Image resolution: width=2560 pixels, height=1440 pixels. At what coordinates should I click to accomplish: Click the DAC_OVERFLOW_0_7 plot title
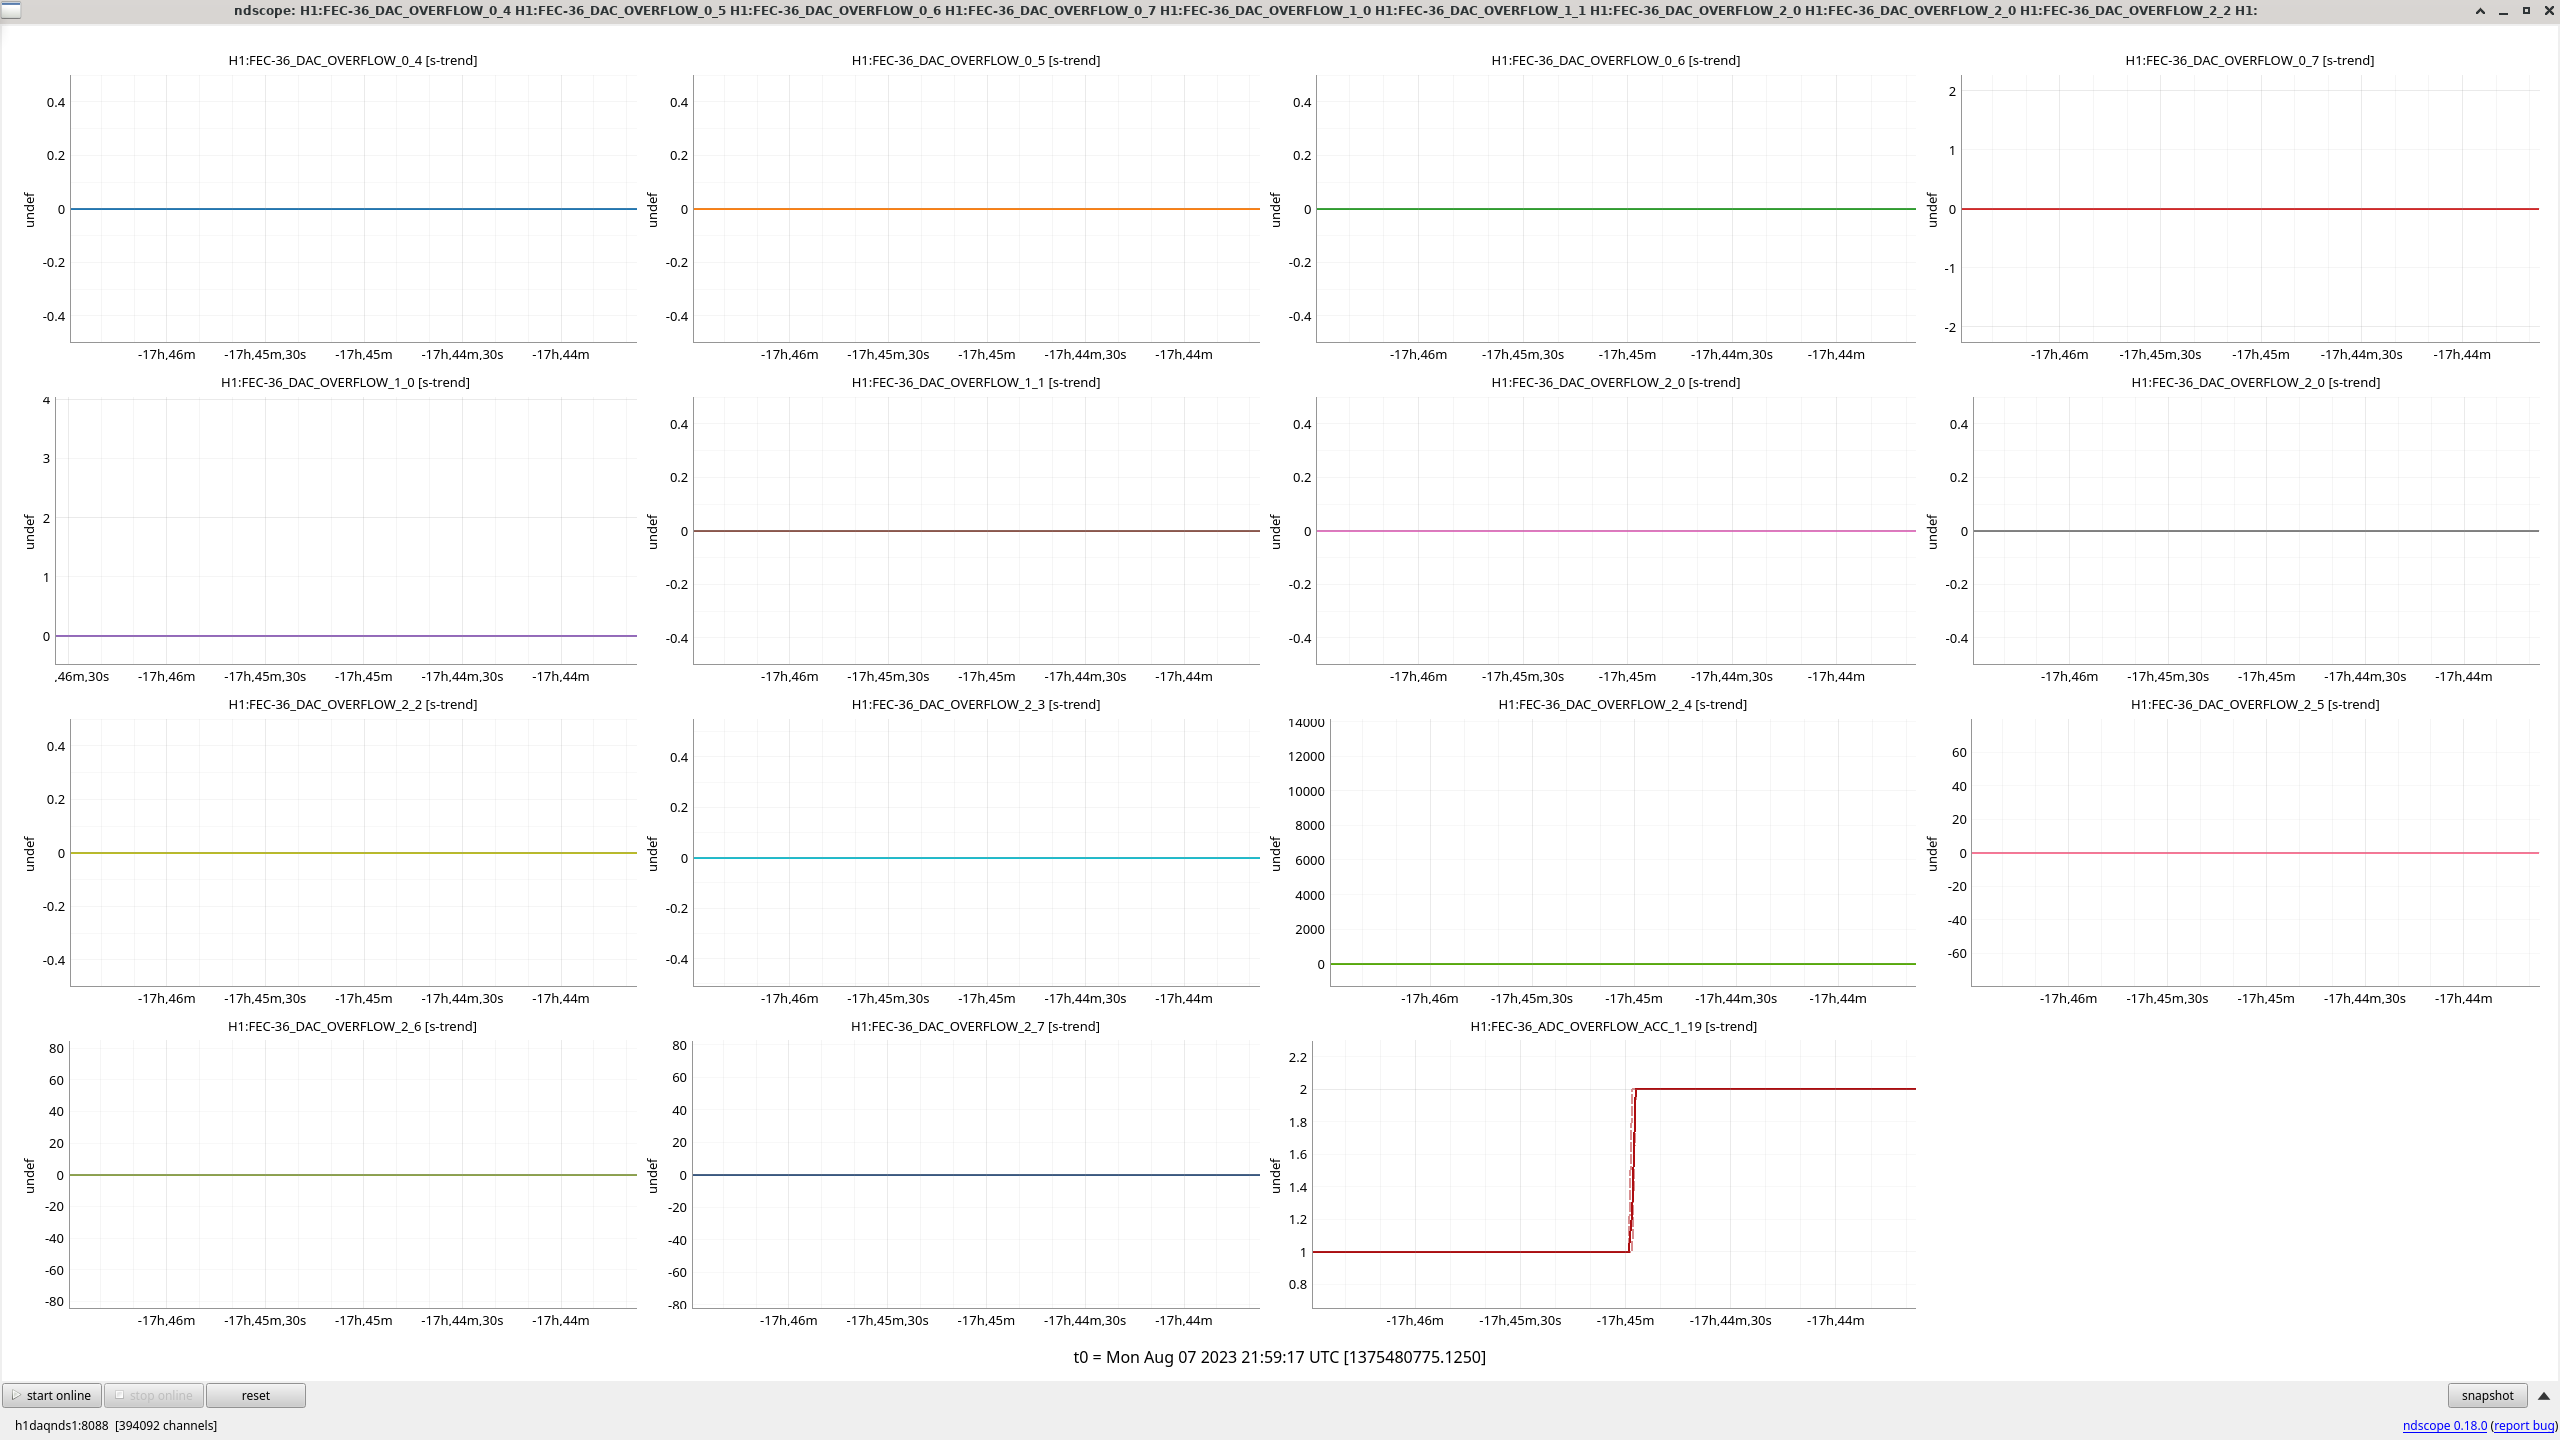click(2249, 60)
